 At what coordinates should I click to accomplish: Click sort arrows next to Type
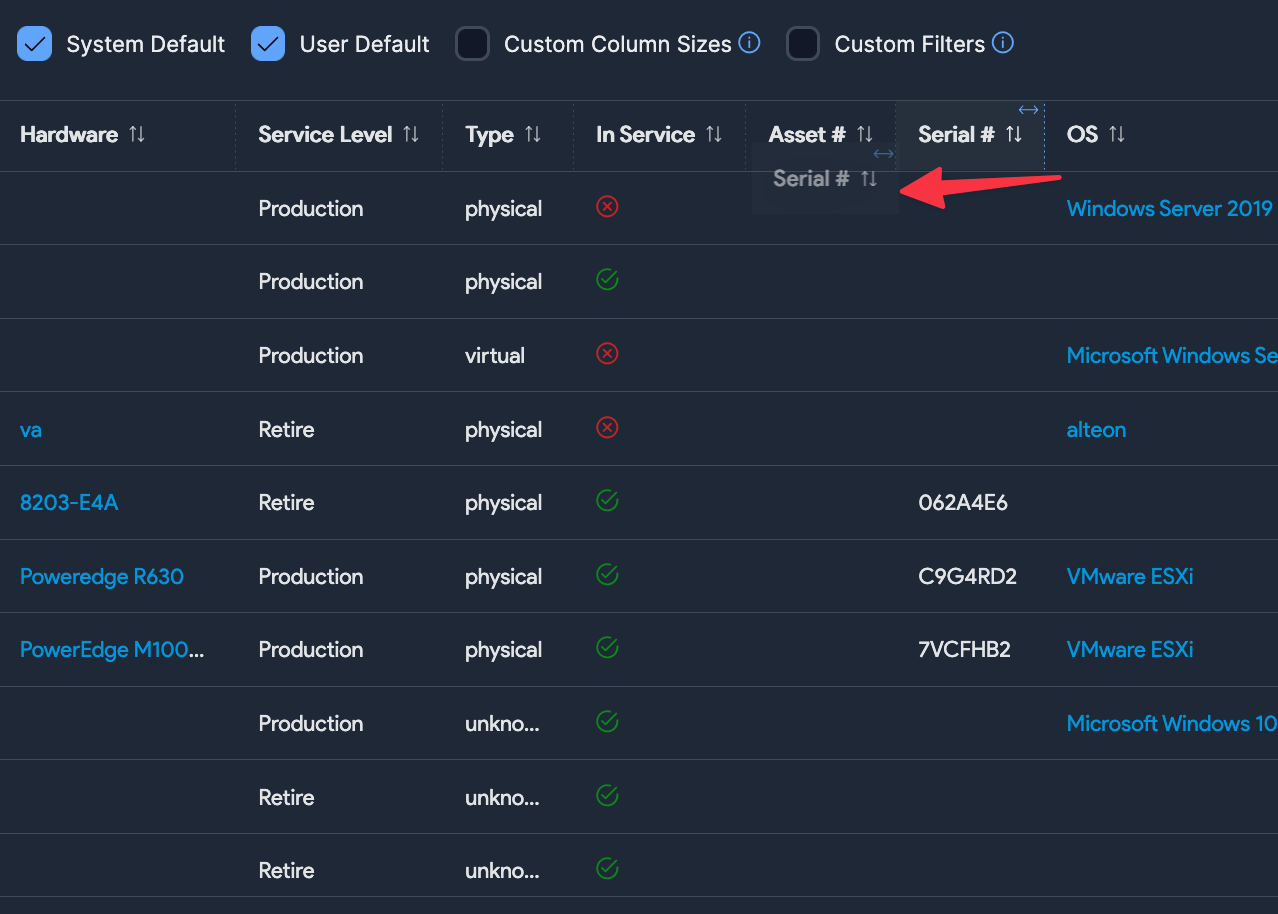[533, 135]
